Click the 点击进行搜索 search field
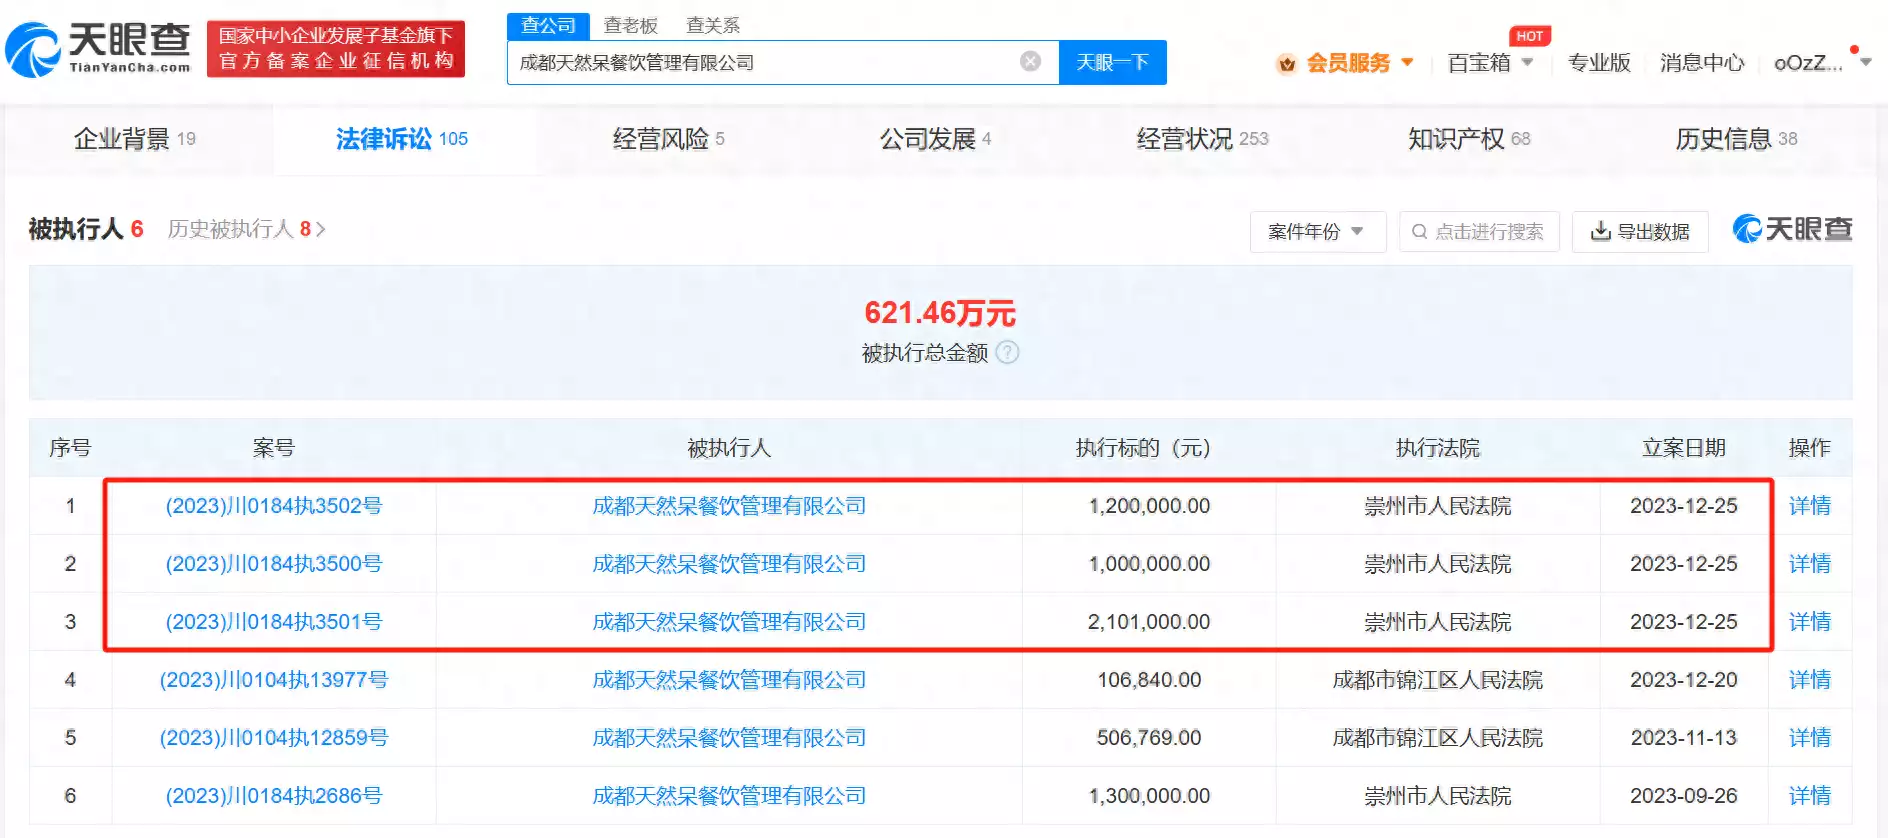 pos(1479,231)
